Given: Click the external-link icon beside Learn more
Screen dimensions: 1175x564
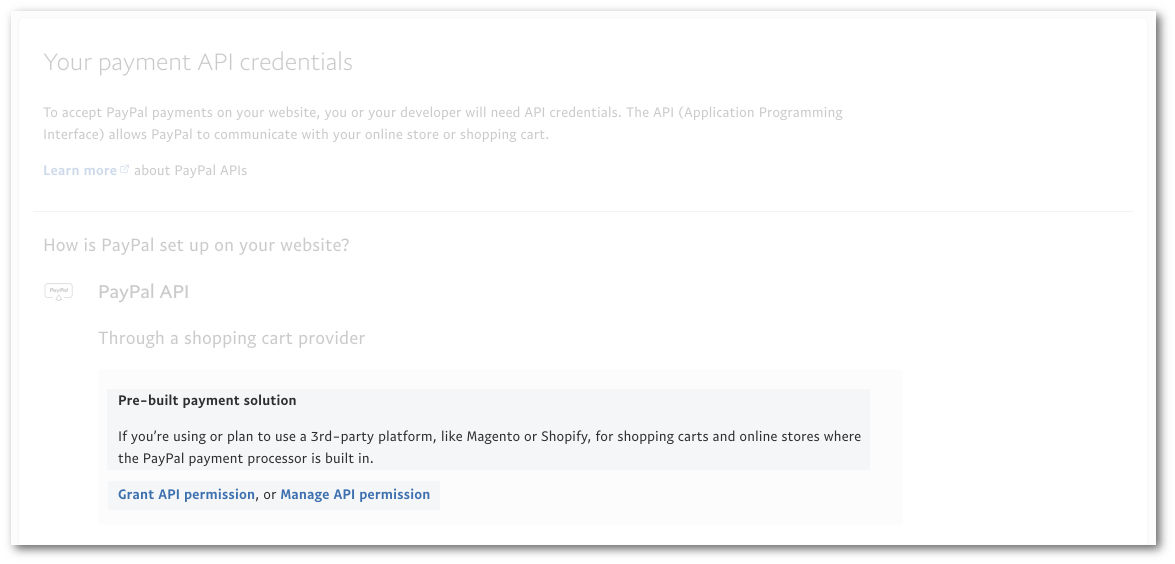Looking at the screenshot, I should [x=125, y=169].
